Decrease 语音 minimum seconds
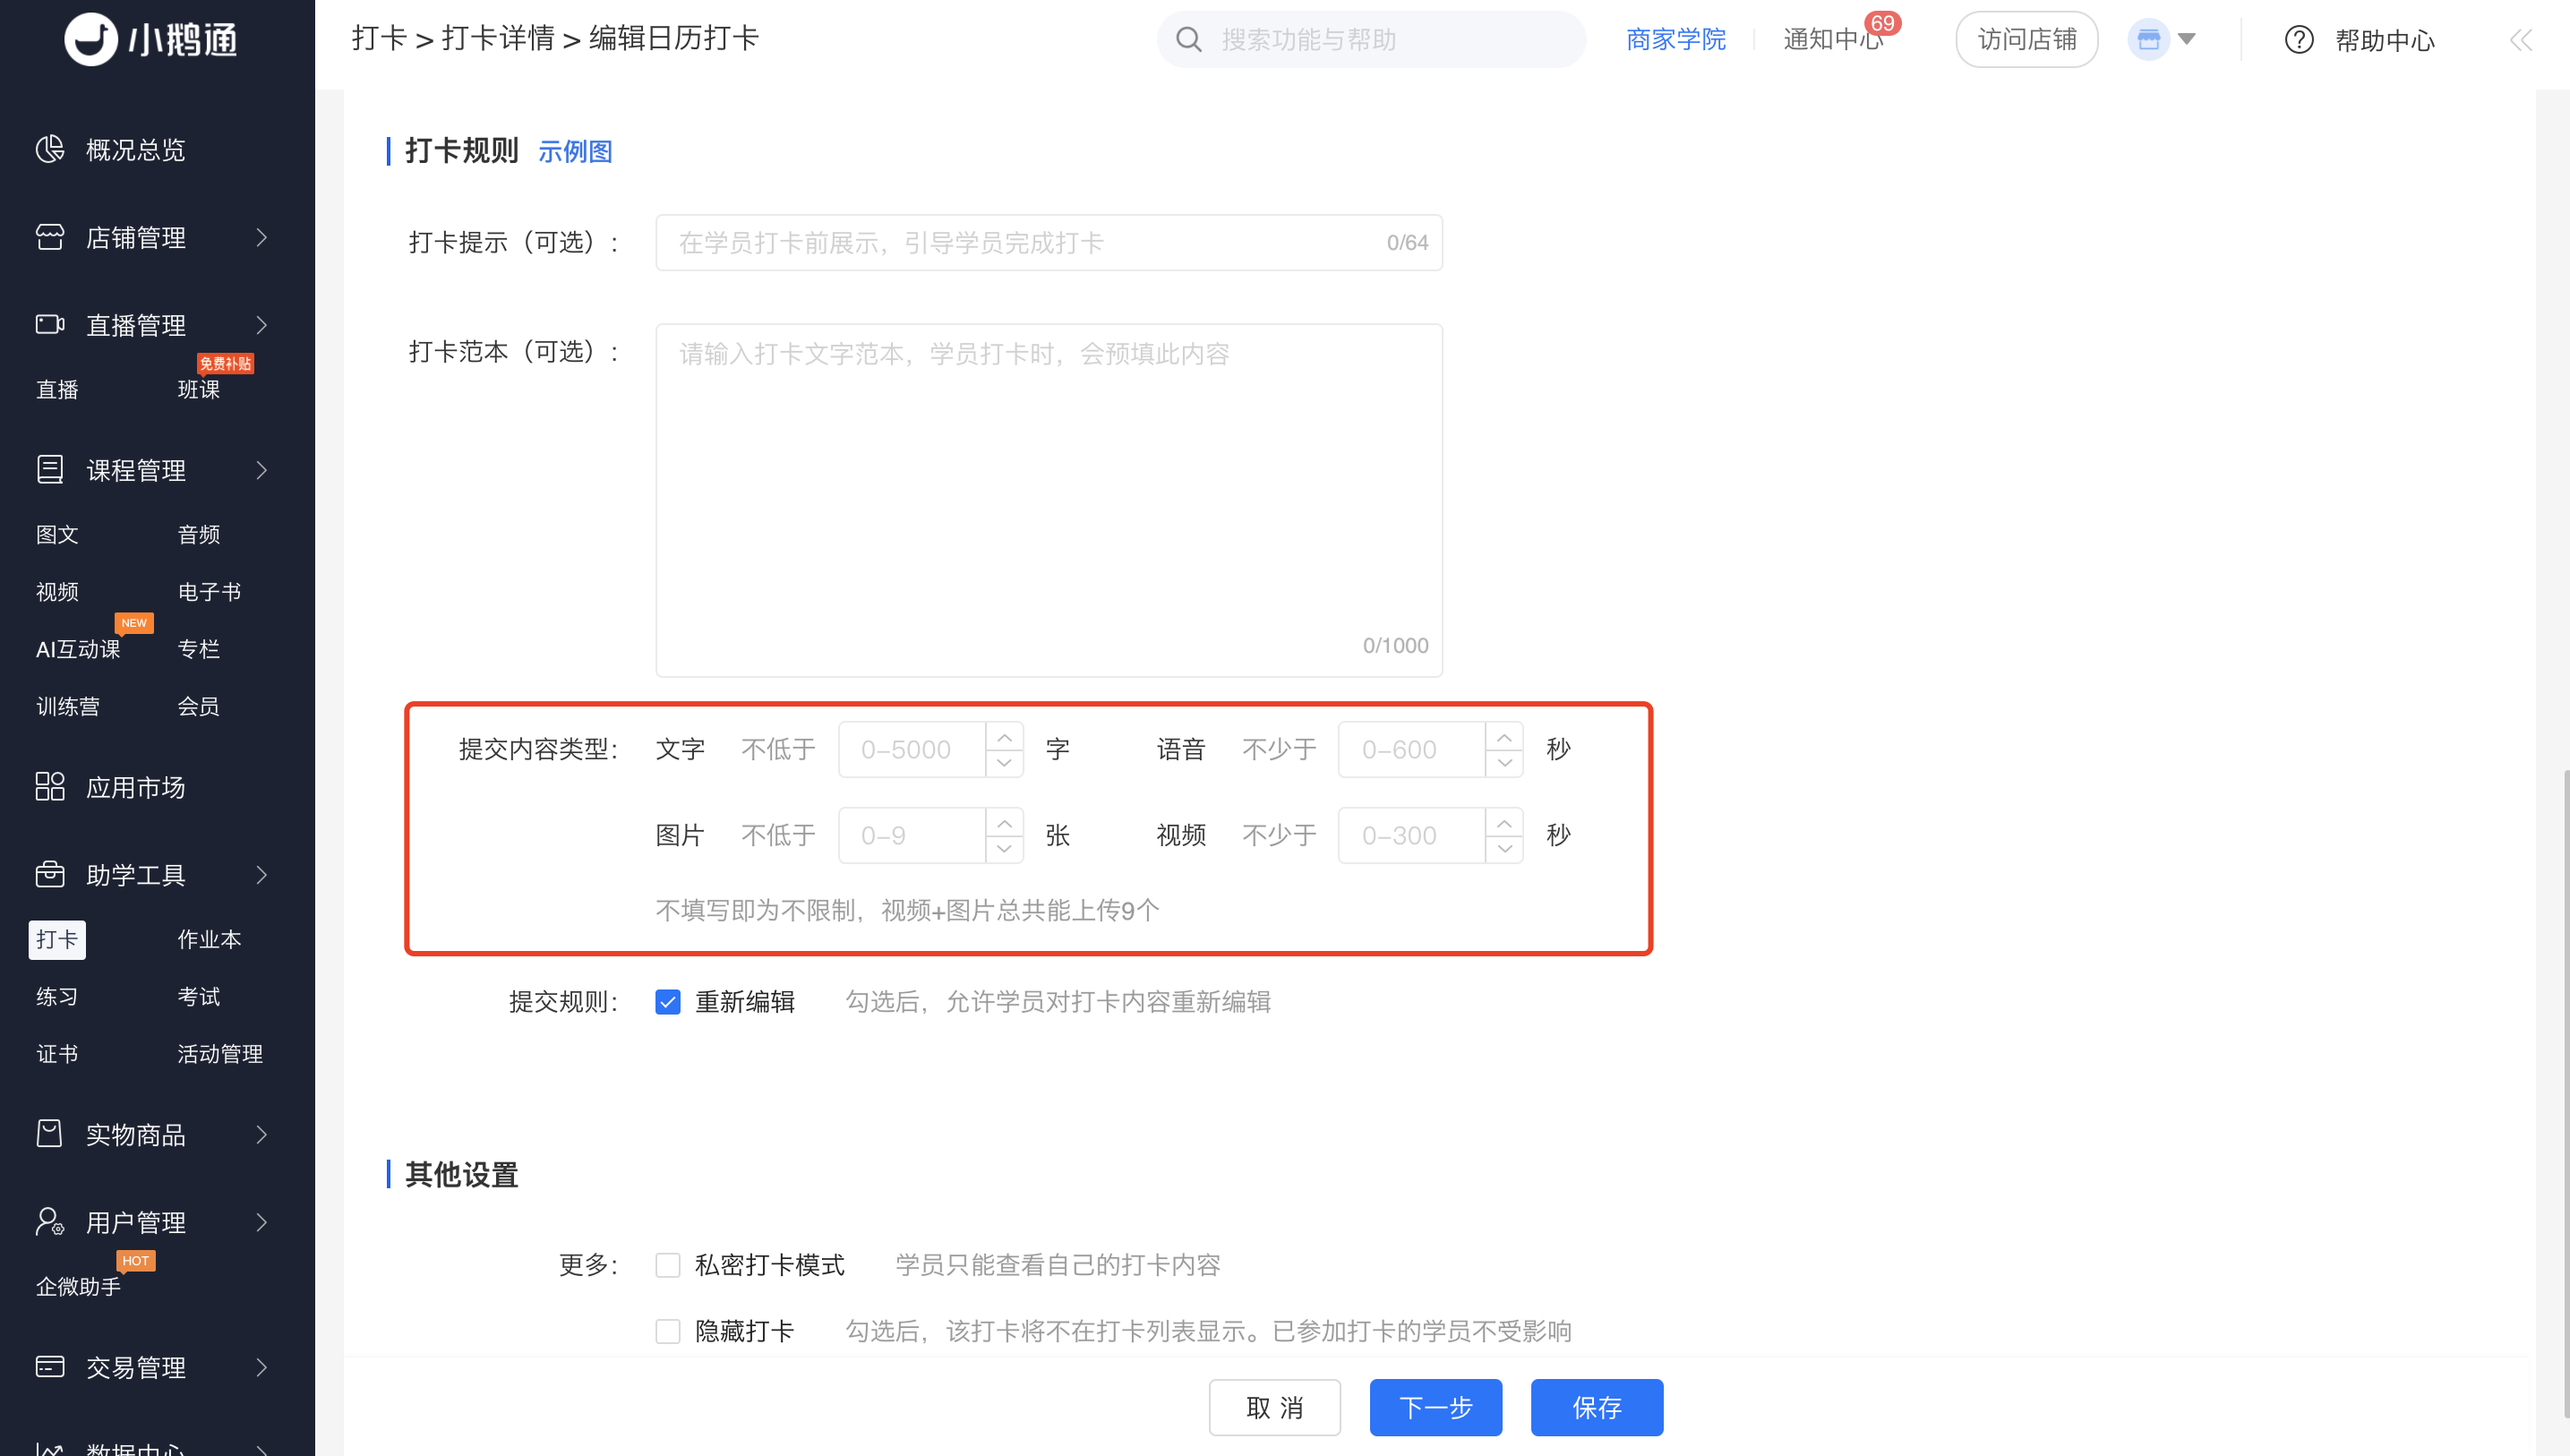 coord(1504,763)
